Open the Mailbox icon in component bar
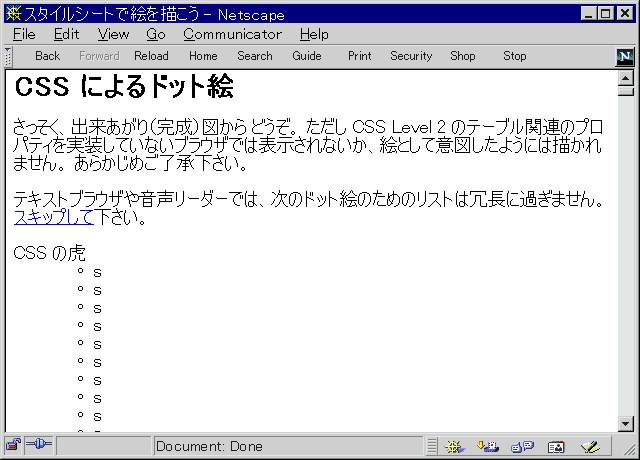This screenshot has width=640, height=460. tap(489, 446)
